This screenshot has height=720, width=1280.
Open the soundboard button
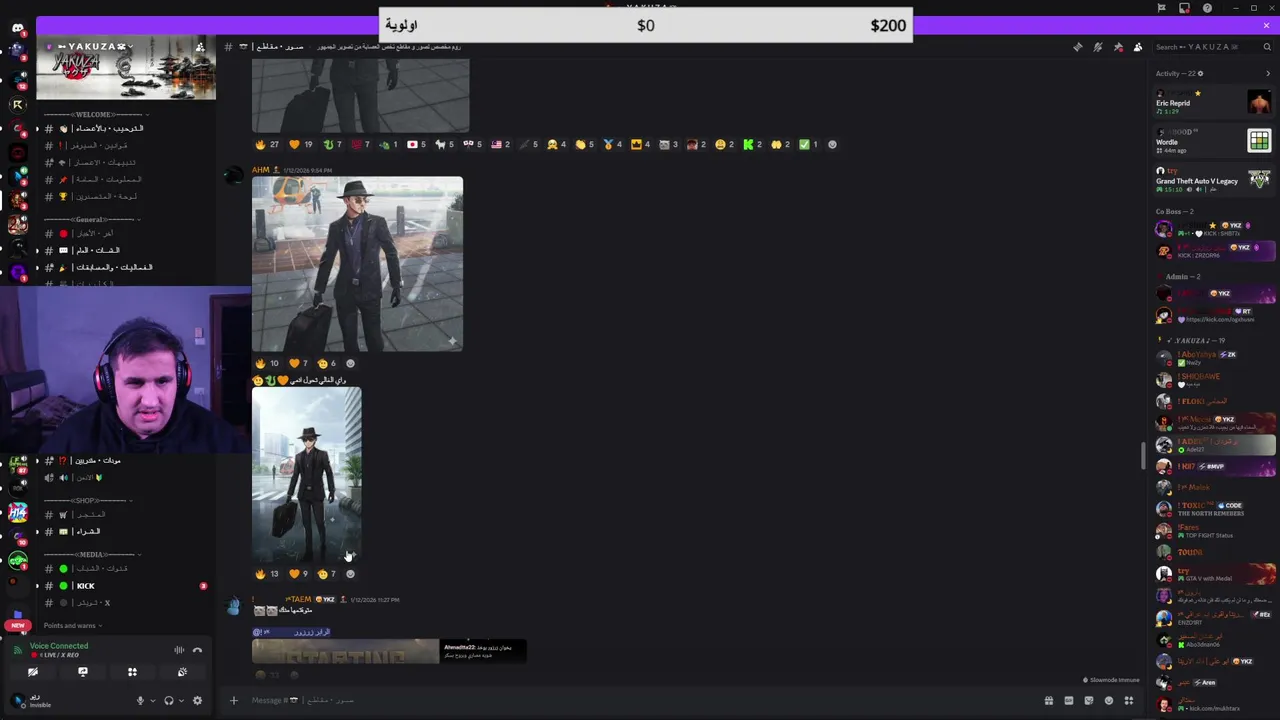coord(182,672)
